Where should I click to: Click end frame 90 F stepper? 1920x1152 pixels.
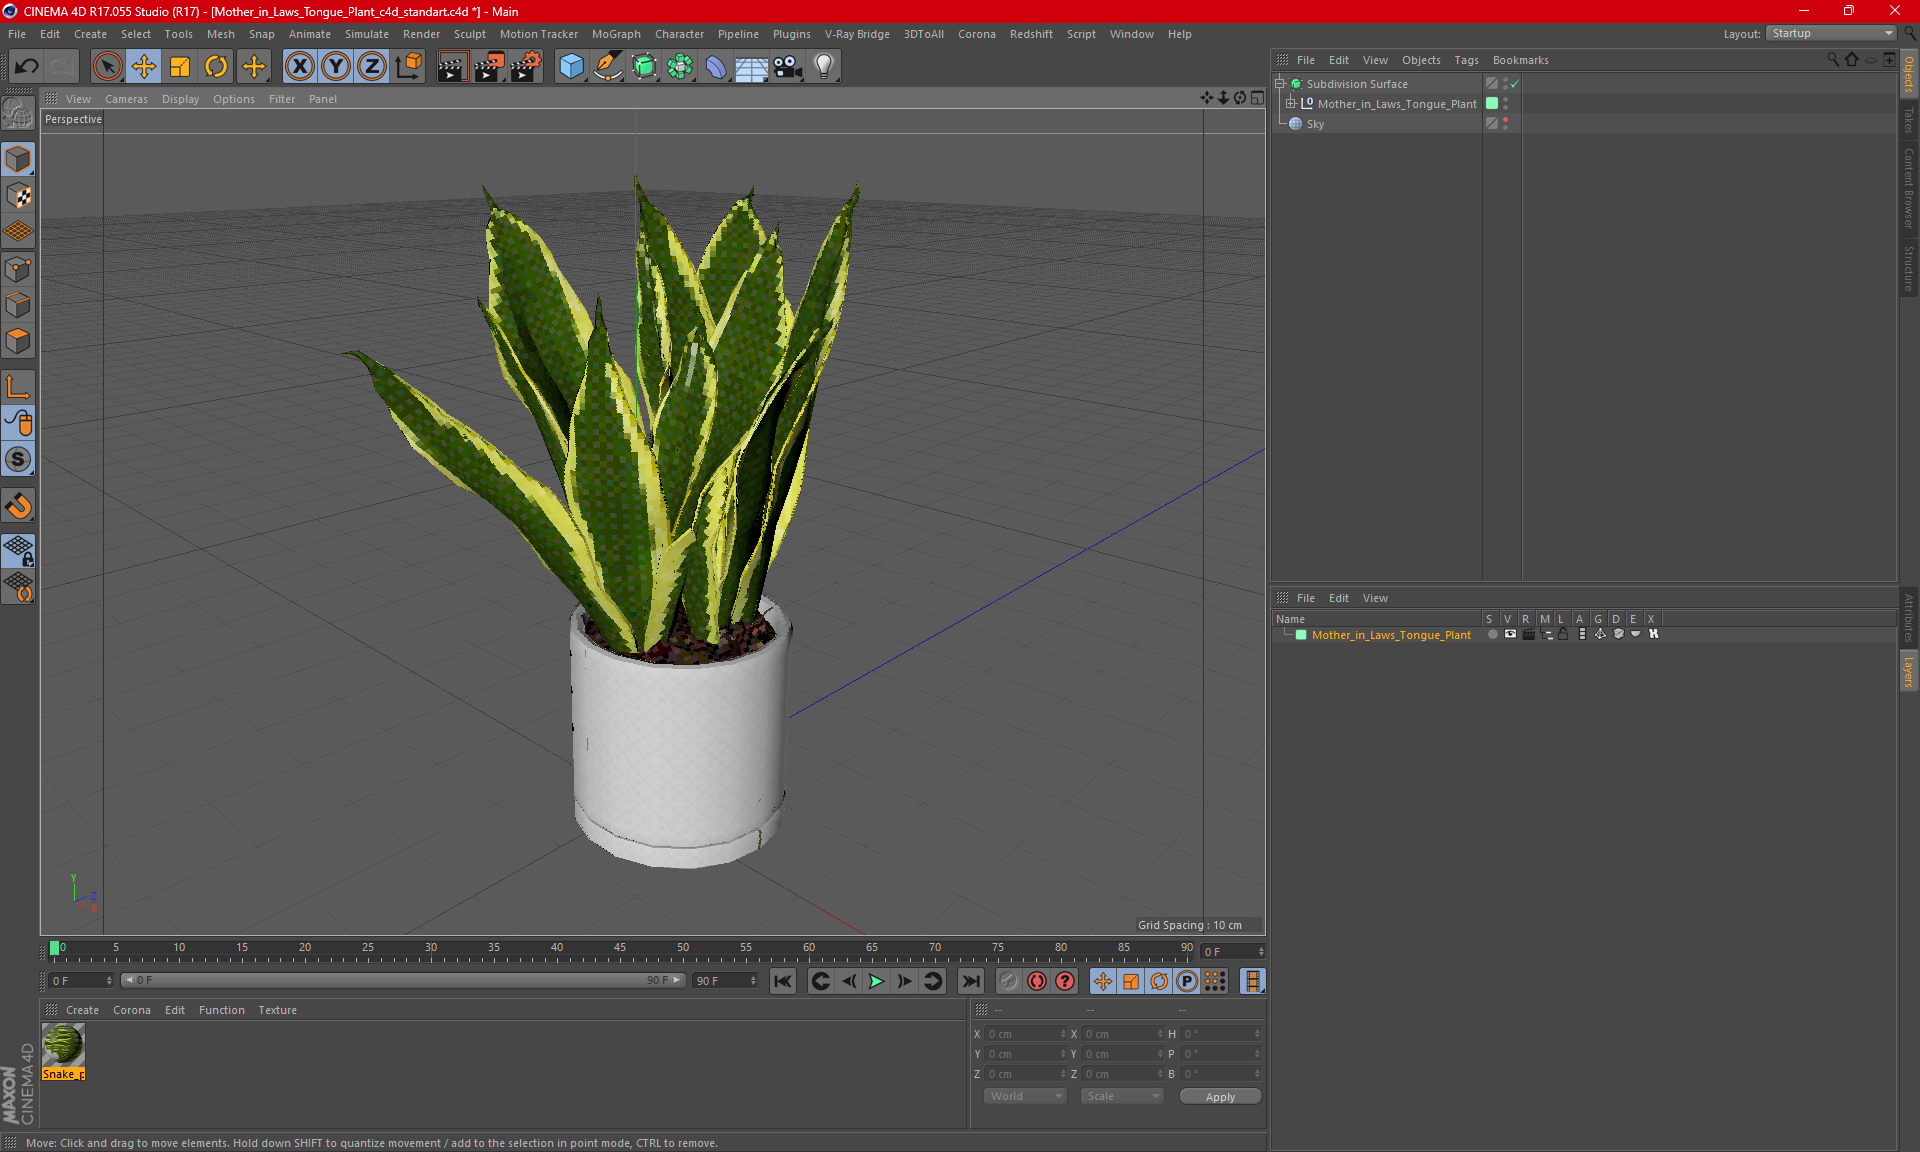[753, 981]
